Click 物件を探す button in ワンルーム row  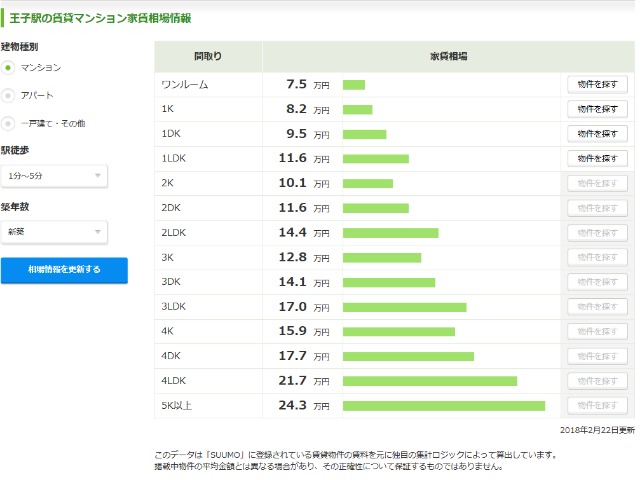(x=597, y=84)
